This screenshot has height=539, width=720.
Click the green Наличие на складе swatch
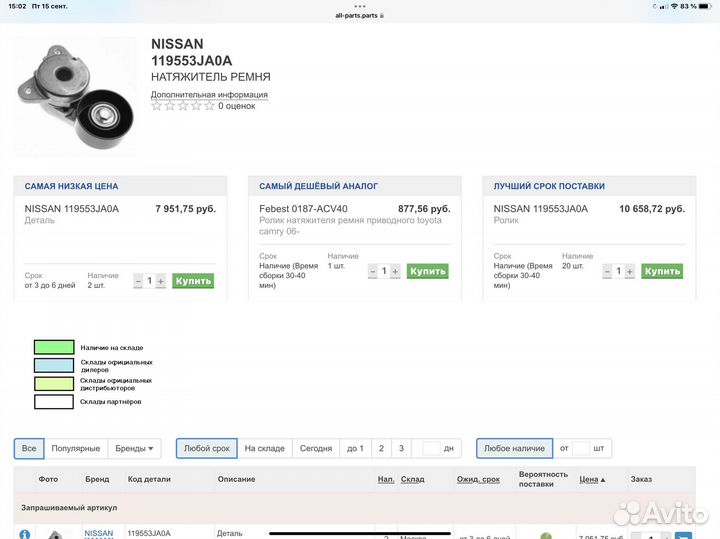(x=54, y=347)
